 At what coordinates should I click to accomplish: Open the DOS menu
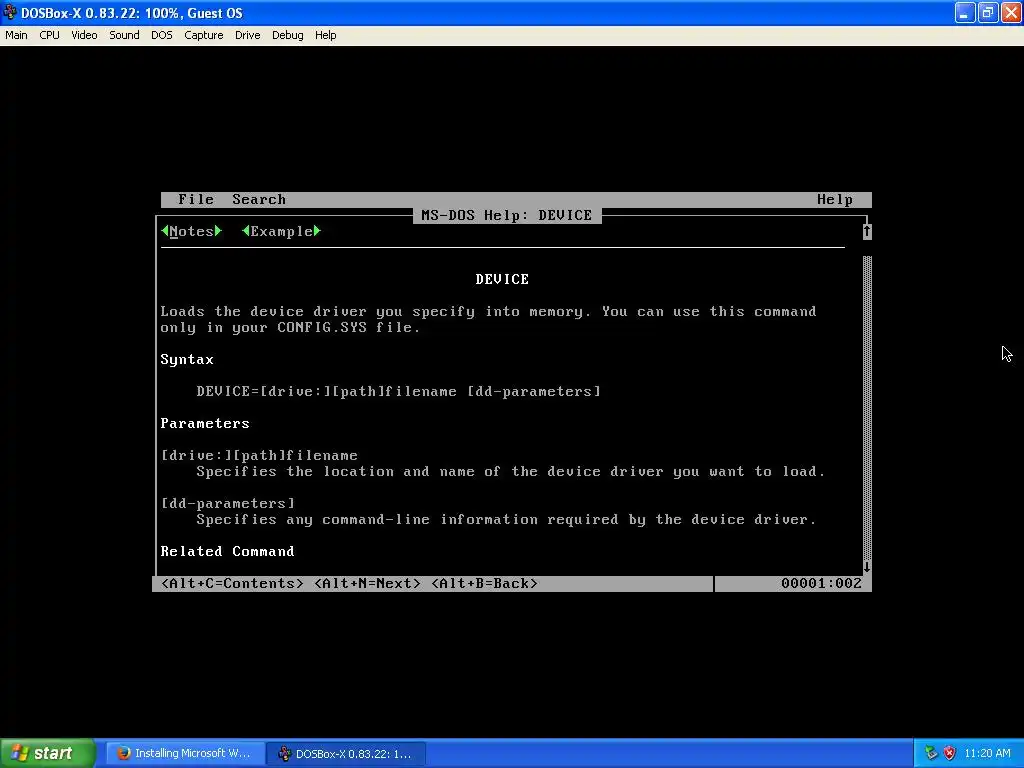click(x=161, y=35)
